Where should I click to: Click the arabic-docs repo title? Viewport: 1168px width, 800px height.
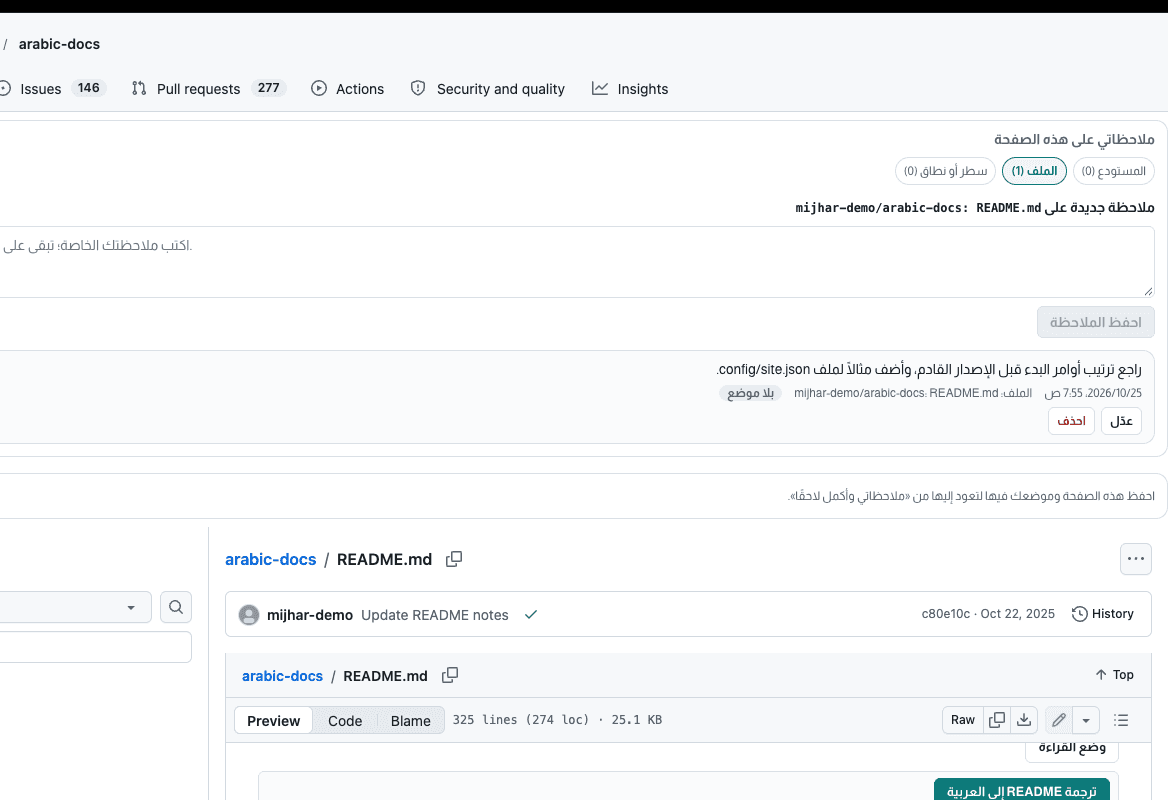click(59, 44)
